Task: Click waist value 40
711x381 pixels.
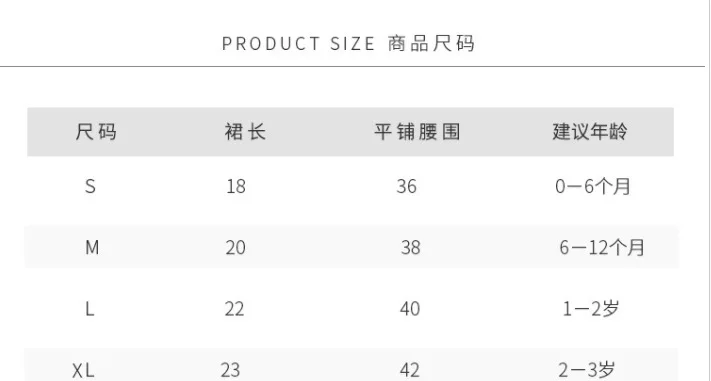Action: [x=410, y=309]
